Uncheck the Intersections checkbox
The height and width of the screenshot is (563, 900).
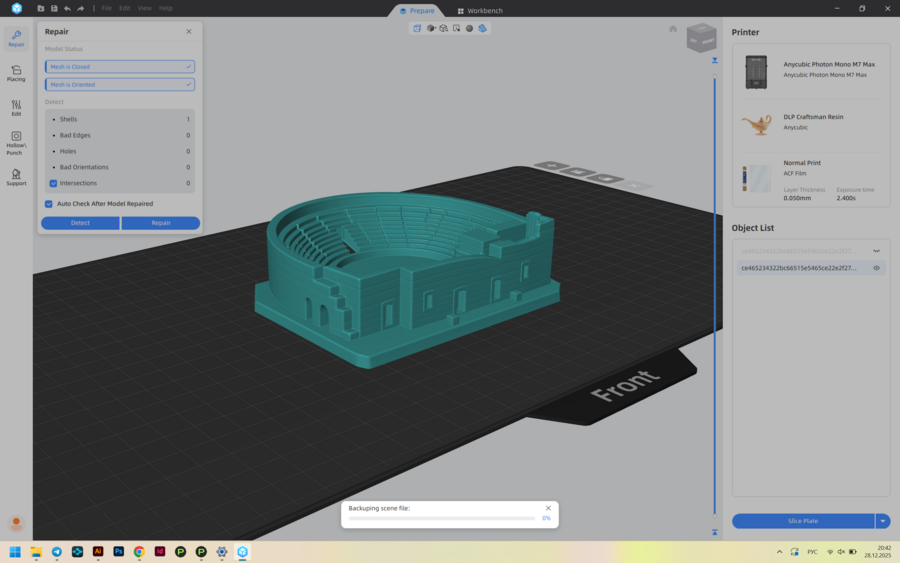(x=53, y=183)
